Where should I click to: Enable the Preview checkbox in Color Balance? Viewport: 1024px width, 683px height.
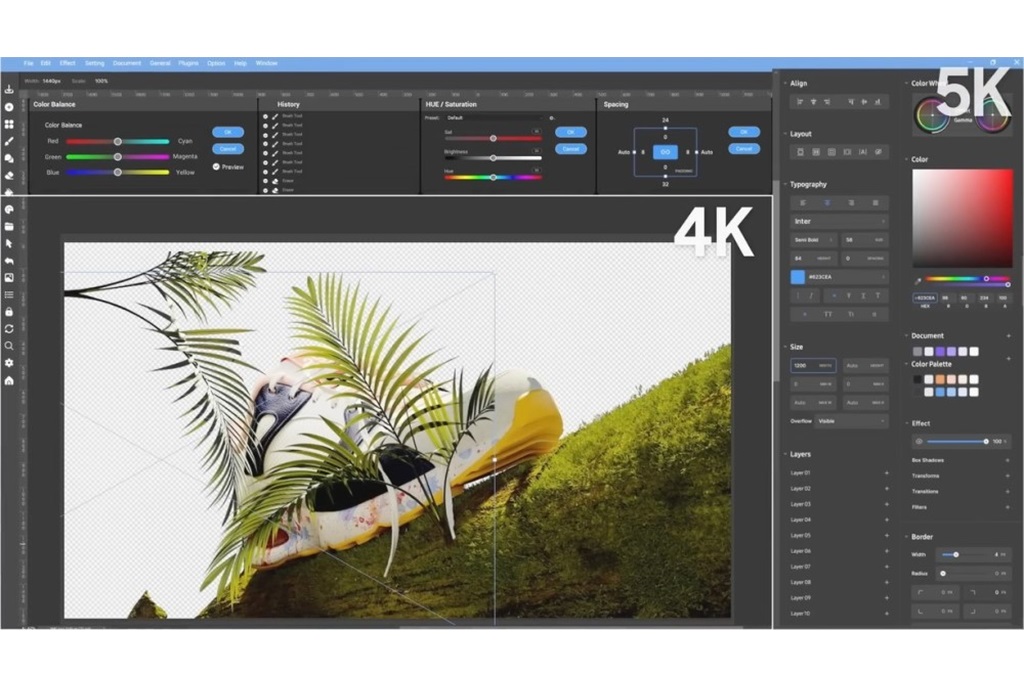pyautogui.click(x=216, y=167)
